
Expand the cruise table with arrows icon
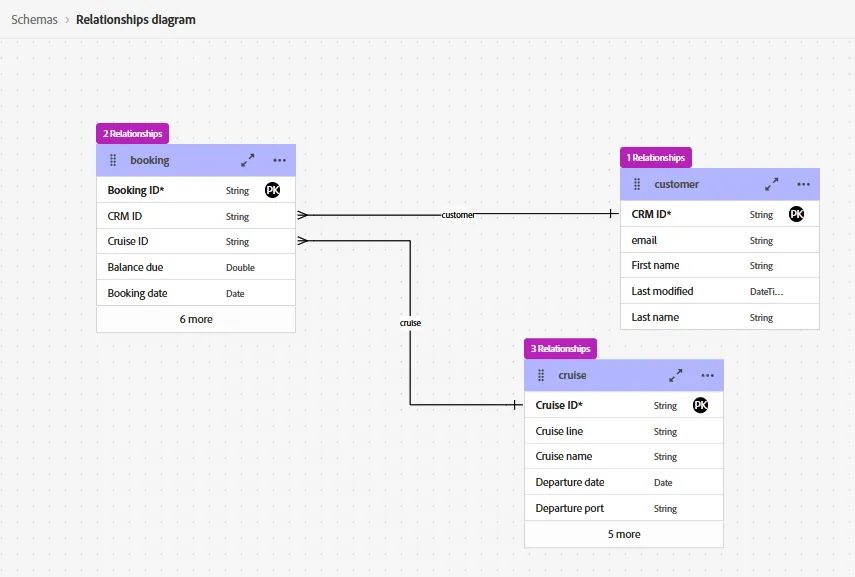[x=676, y=375]
